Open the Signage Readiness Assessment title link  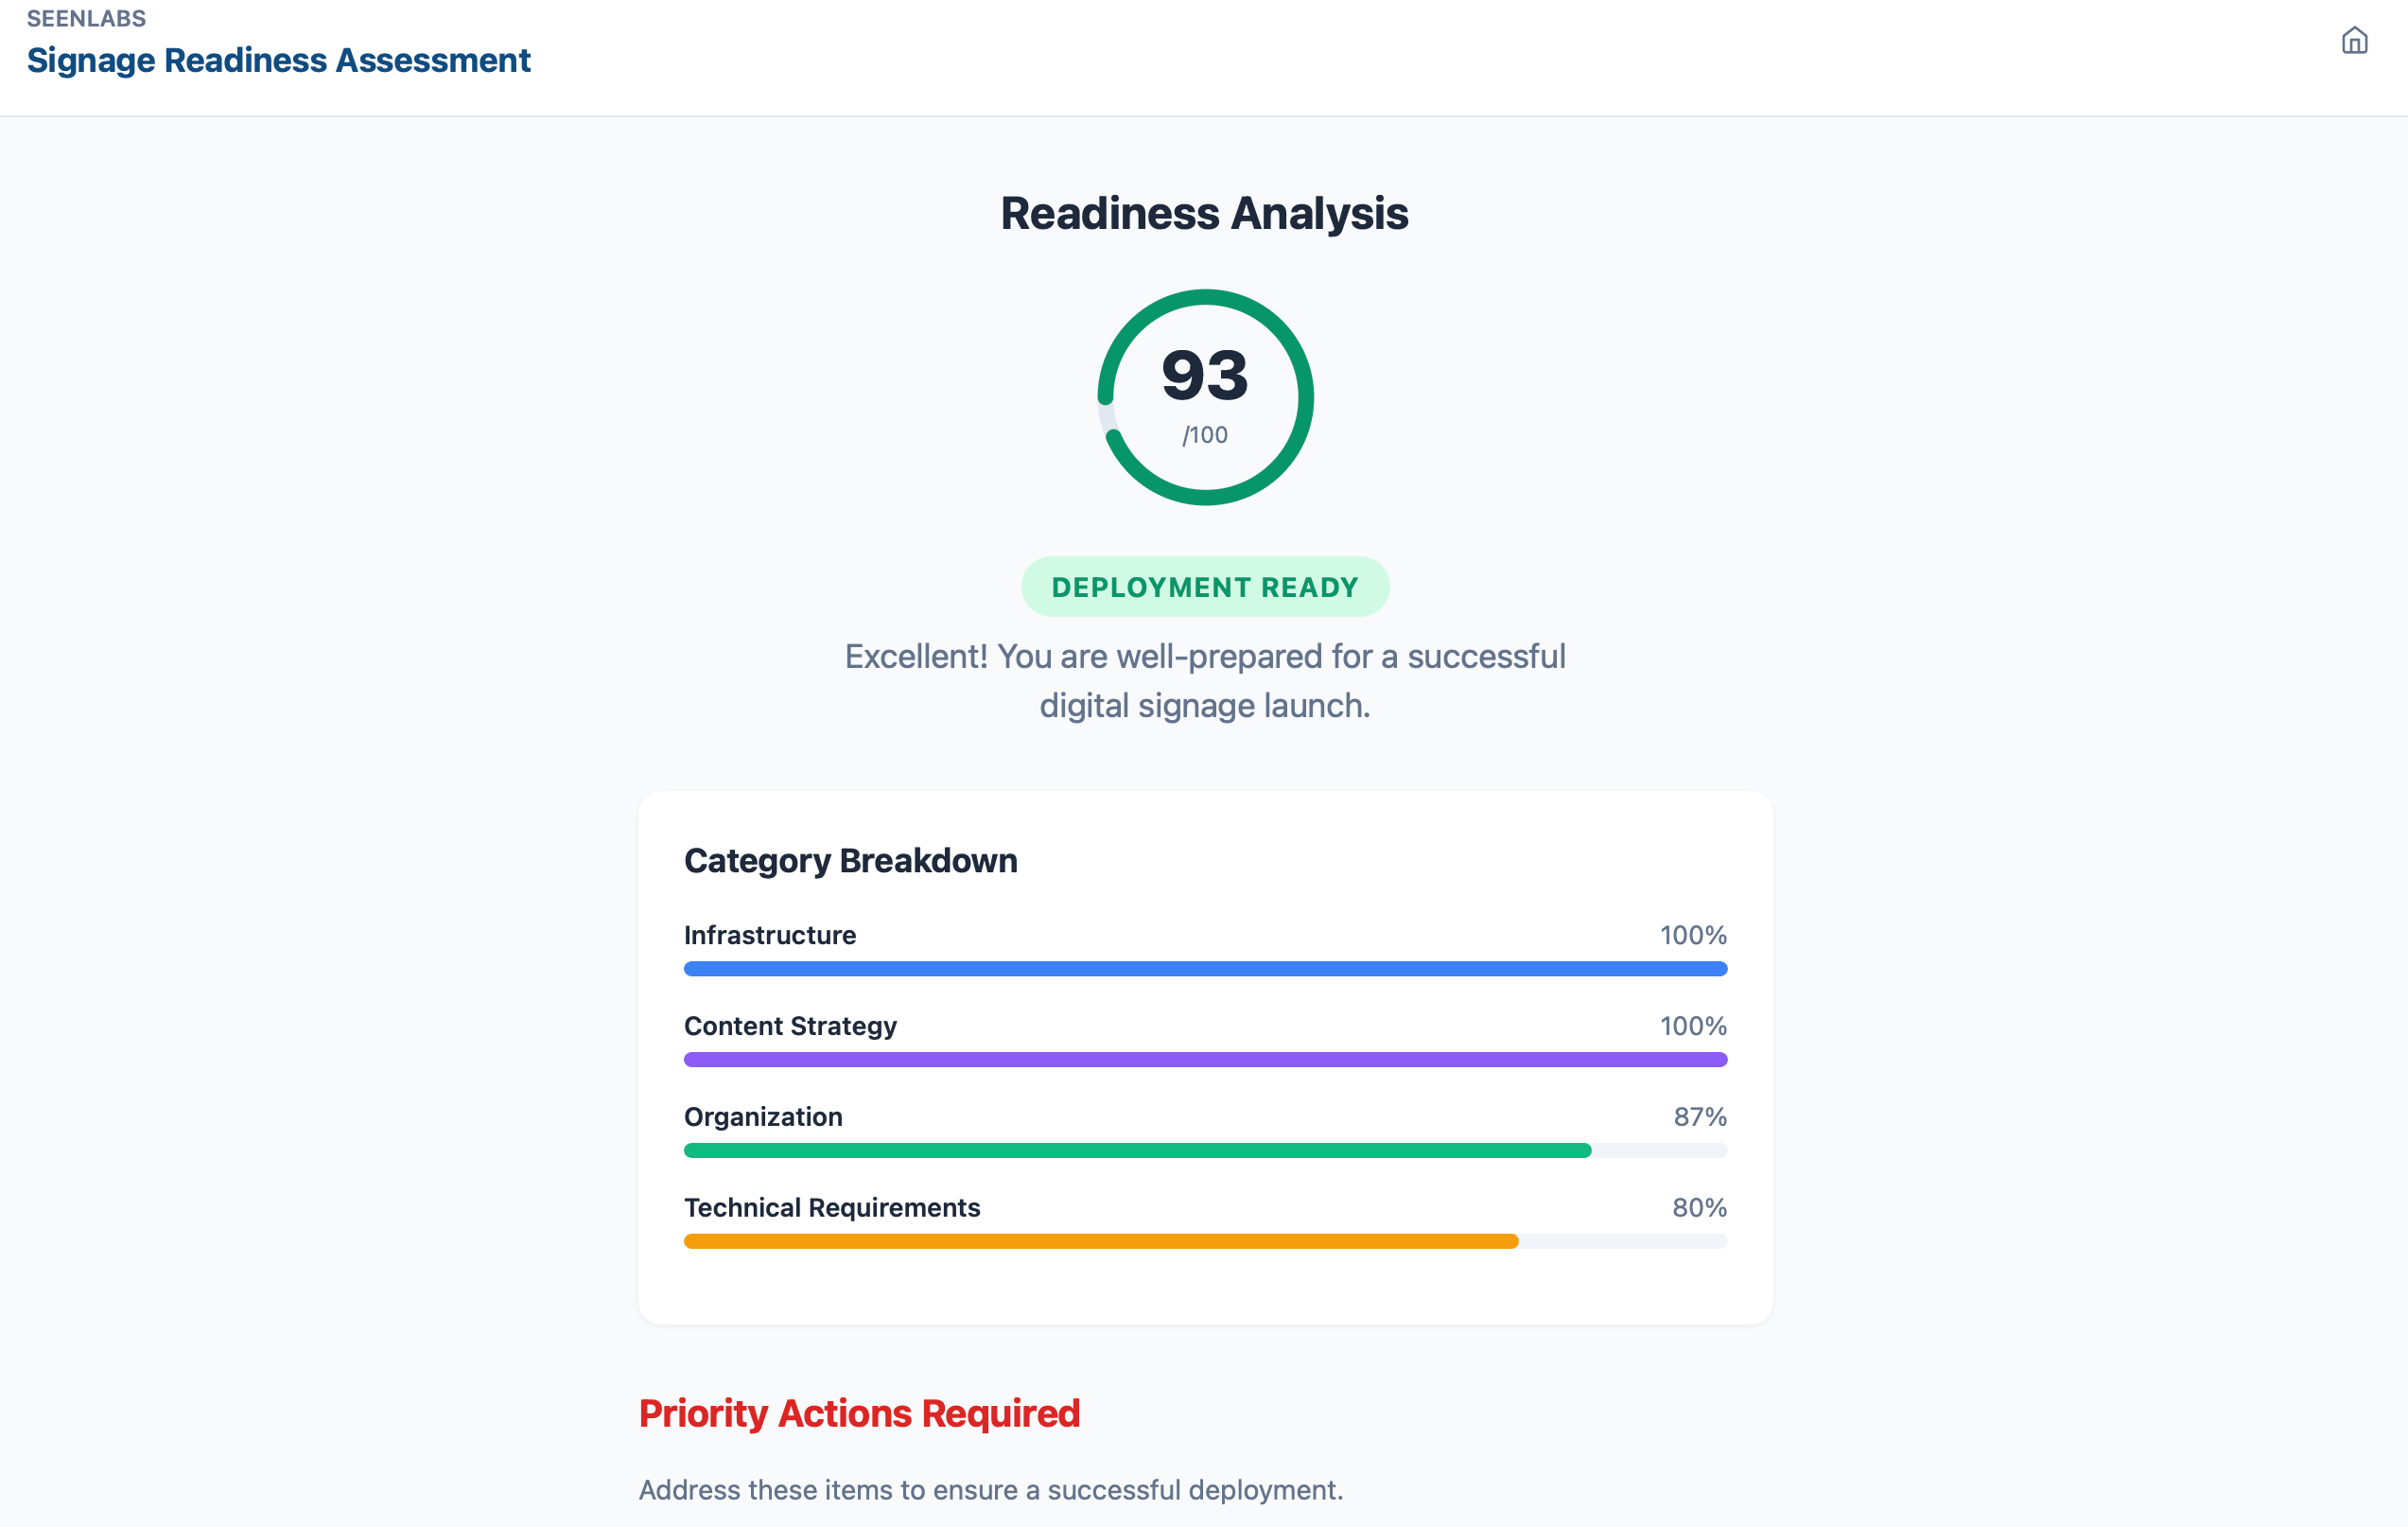coord(279,61)
